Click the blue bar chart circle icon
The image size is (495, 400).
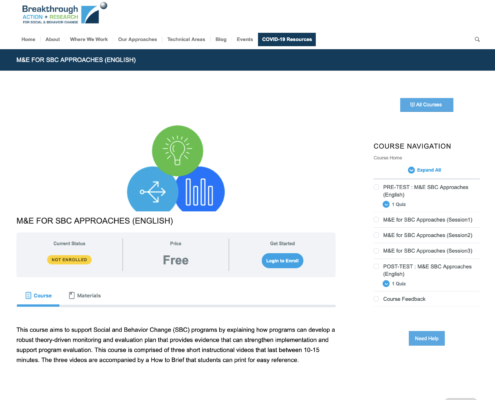201,190
